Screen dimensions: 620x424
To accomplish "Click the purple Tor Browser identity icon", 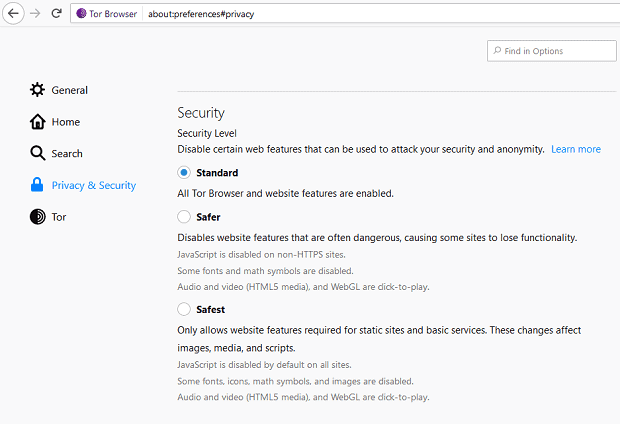I will [81, 13].
